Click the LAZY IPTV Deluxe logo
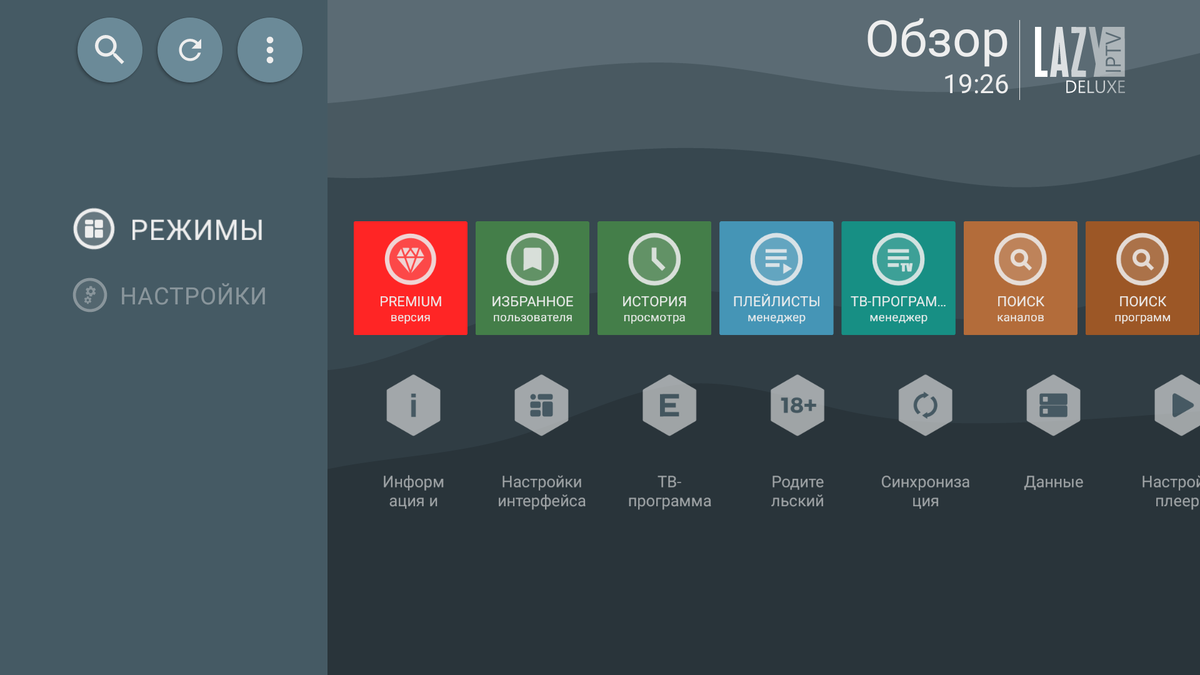Screen dimensions: 1200x675 1078,60
